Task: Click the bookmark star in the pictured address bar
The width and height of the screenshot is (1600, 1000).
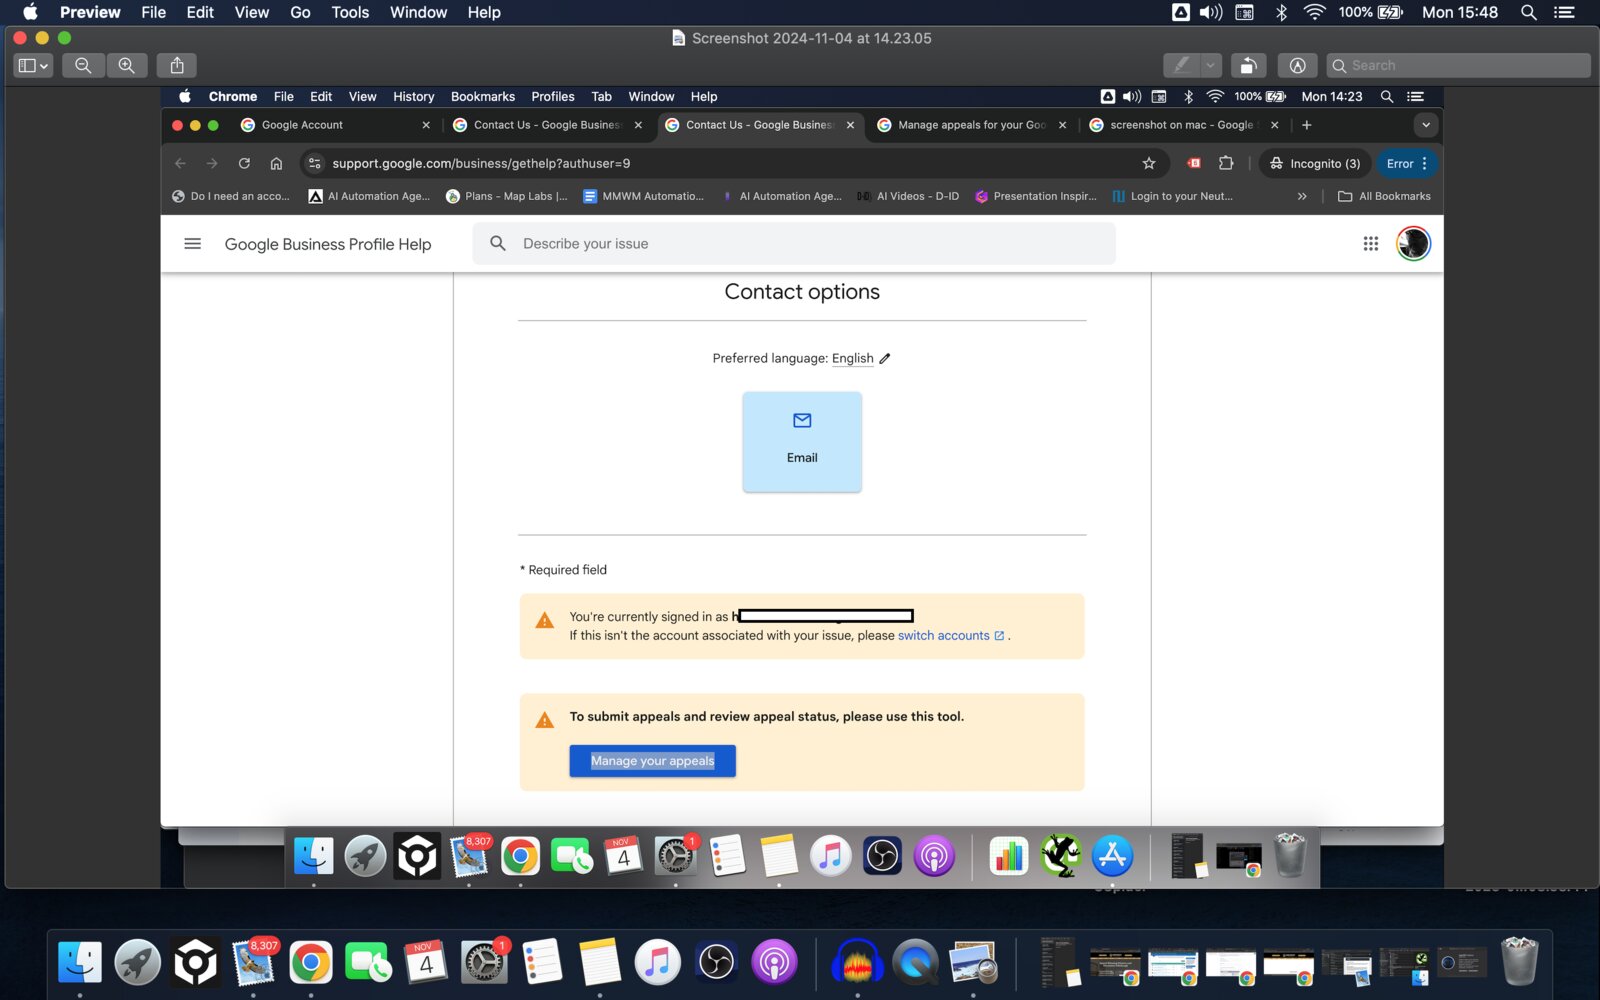Action: [1149, 163]
